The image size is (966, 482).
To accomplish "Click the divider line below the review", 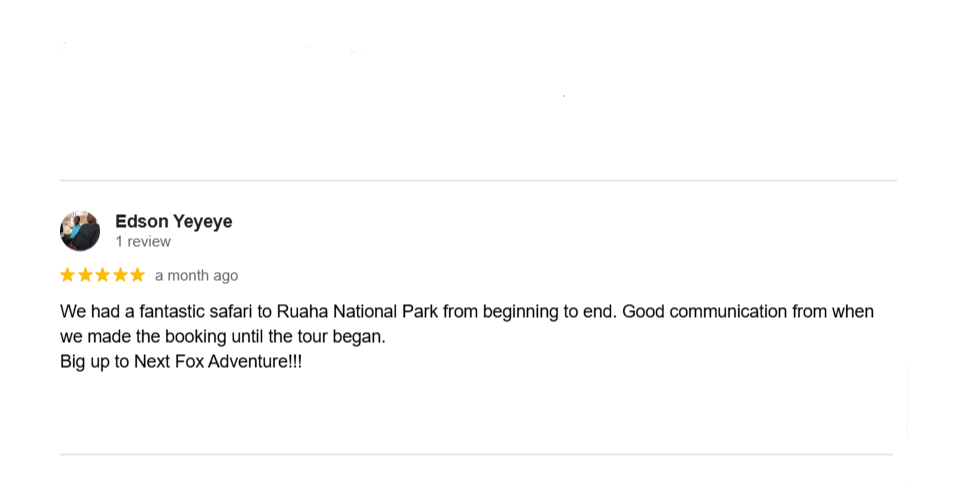I will (476, 454).
